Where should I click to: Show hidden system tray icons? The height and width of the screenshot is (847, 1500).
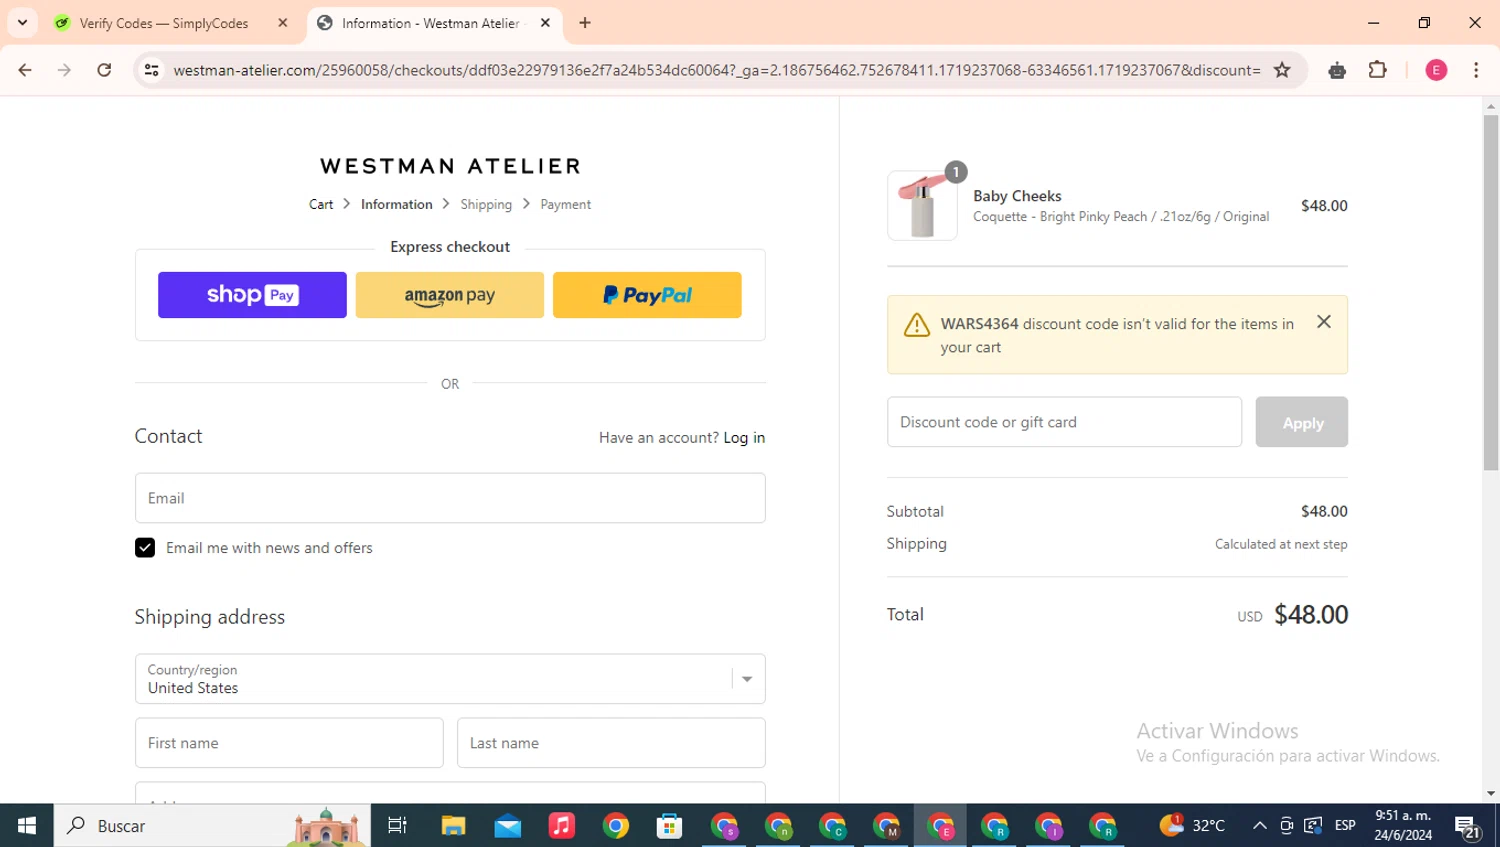1260,826
